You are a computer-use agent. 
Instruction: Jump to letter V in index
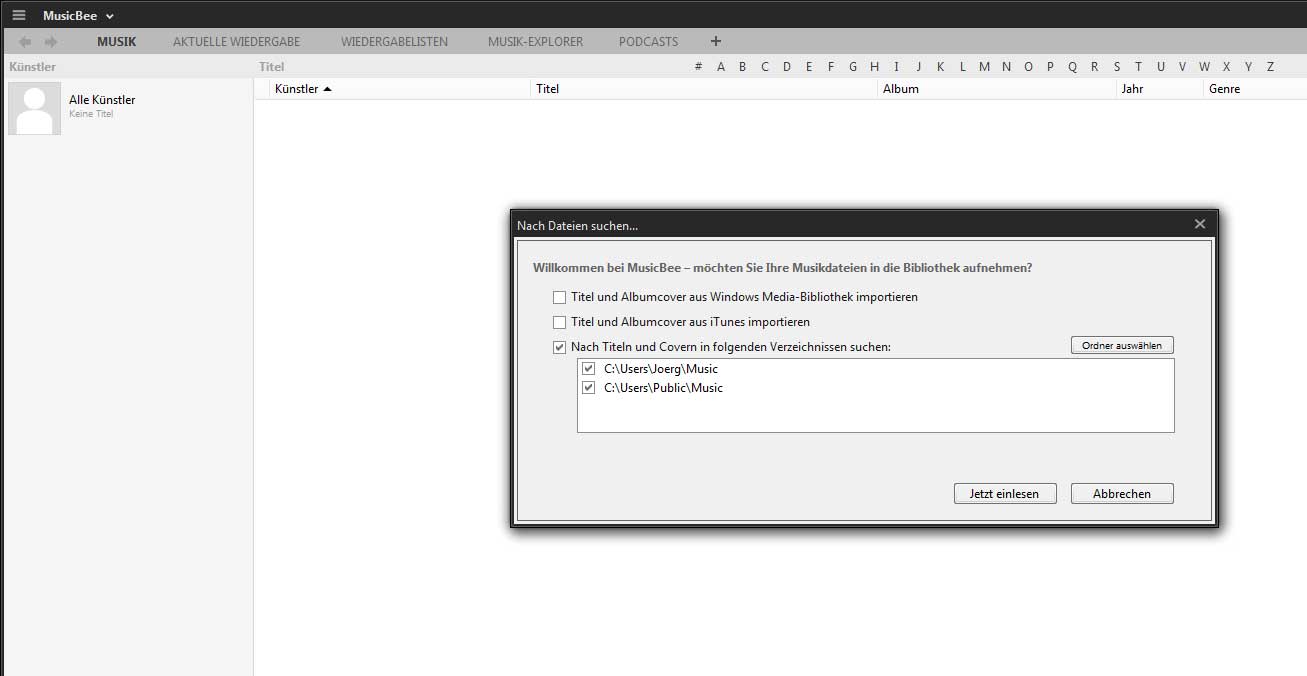coord(1182,67)
